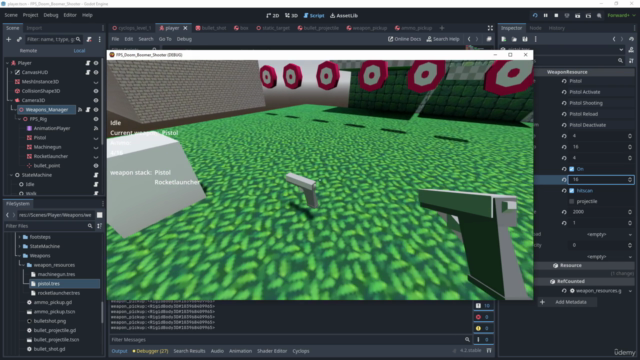Toggle visibility of FPS_Rig node
The height and width of the screenshot is (360, 640).
pyautogui.click(x=96, y=119)
